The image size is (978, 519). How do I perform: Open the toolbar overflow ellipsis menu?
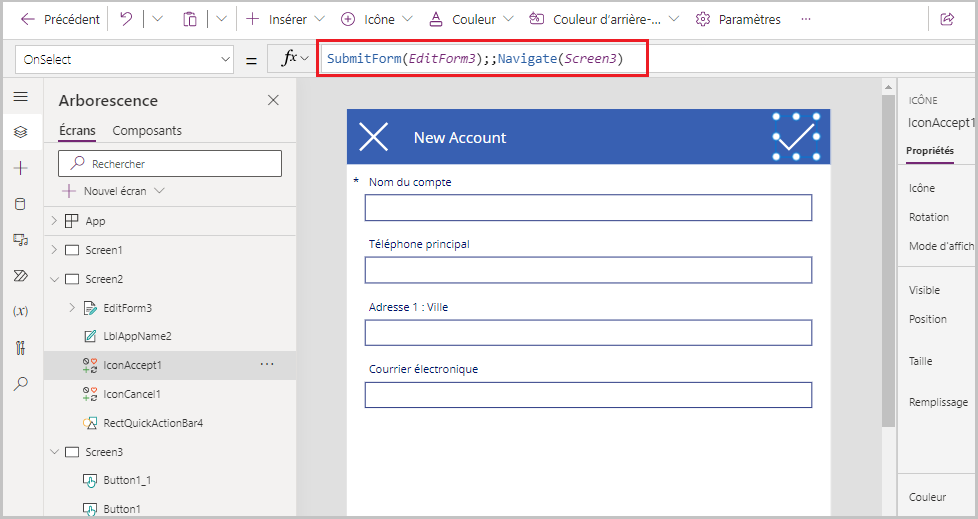click(806, 19)
